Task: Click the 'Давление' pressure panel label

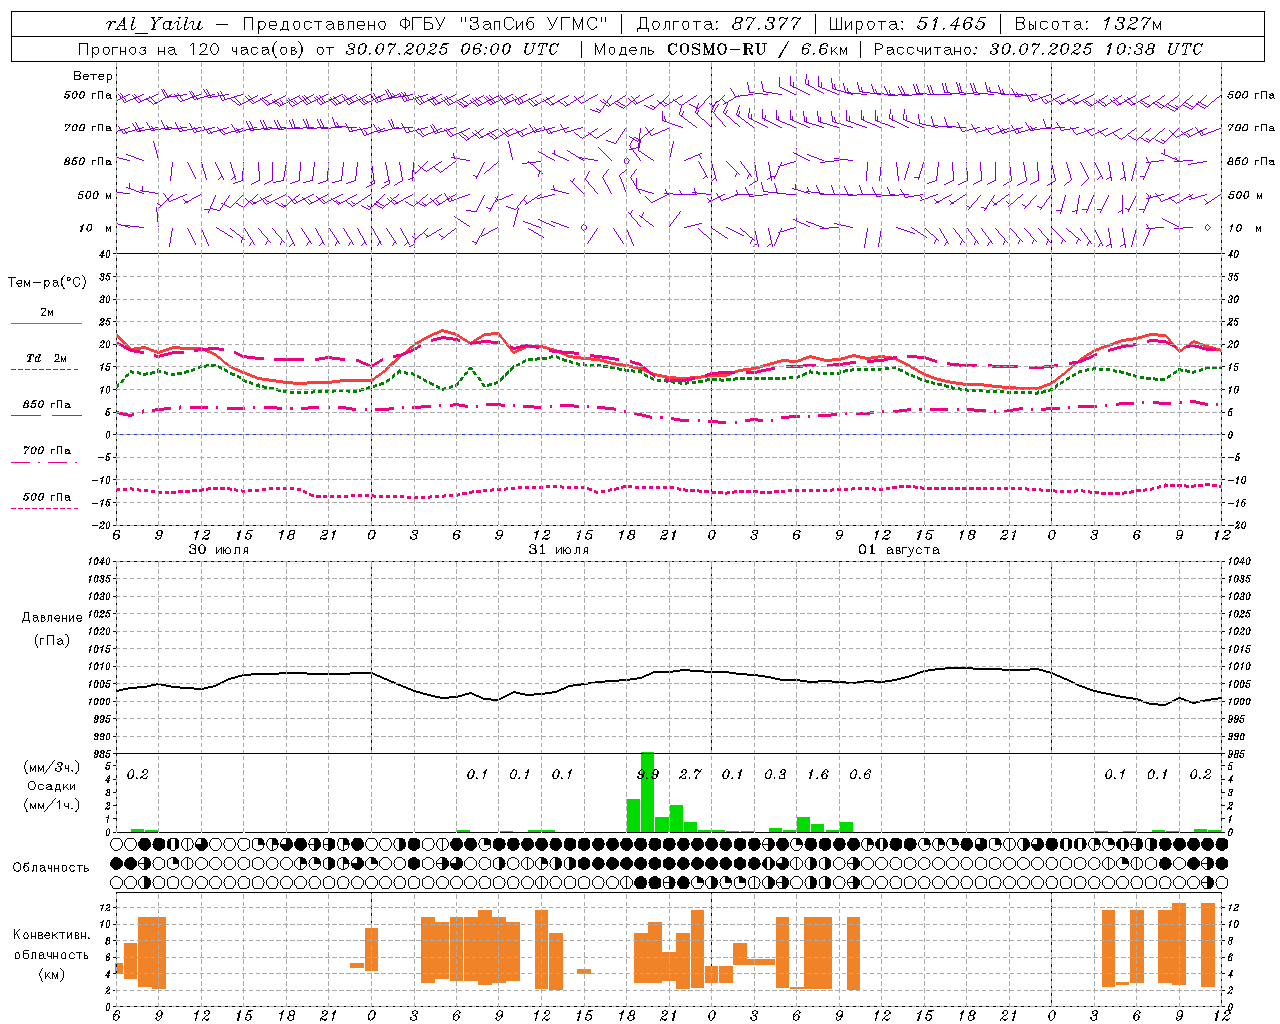Action: click(51, 618)
